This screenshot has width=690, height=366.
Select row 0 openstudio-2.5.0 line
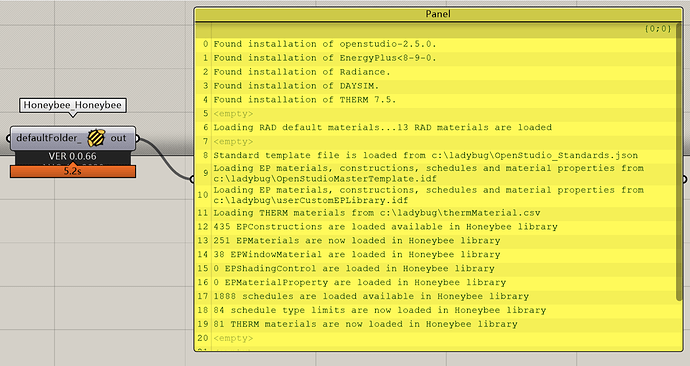coord(436,44)
